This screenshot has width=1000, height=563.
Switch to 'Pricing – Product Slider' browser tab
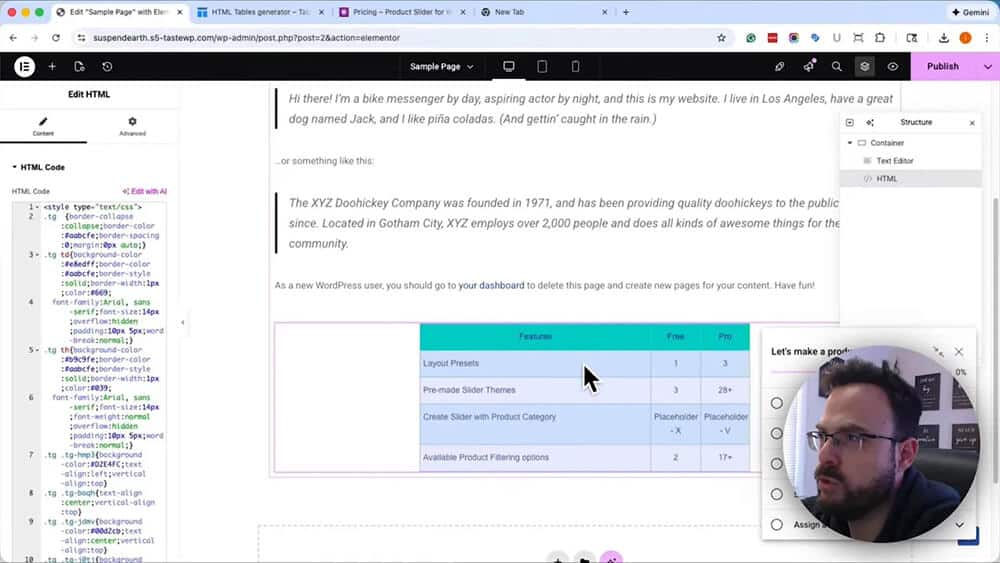403,12
